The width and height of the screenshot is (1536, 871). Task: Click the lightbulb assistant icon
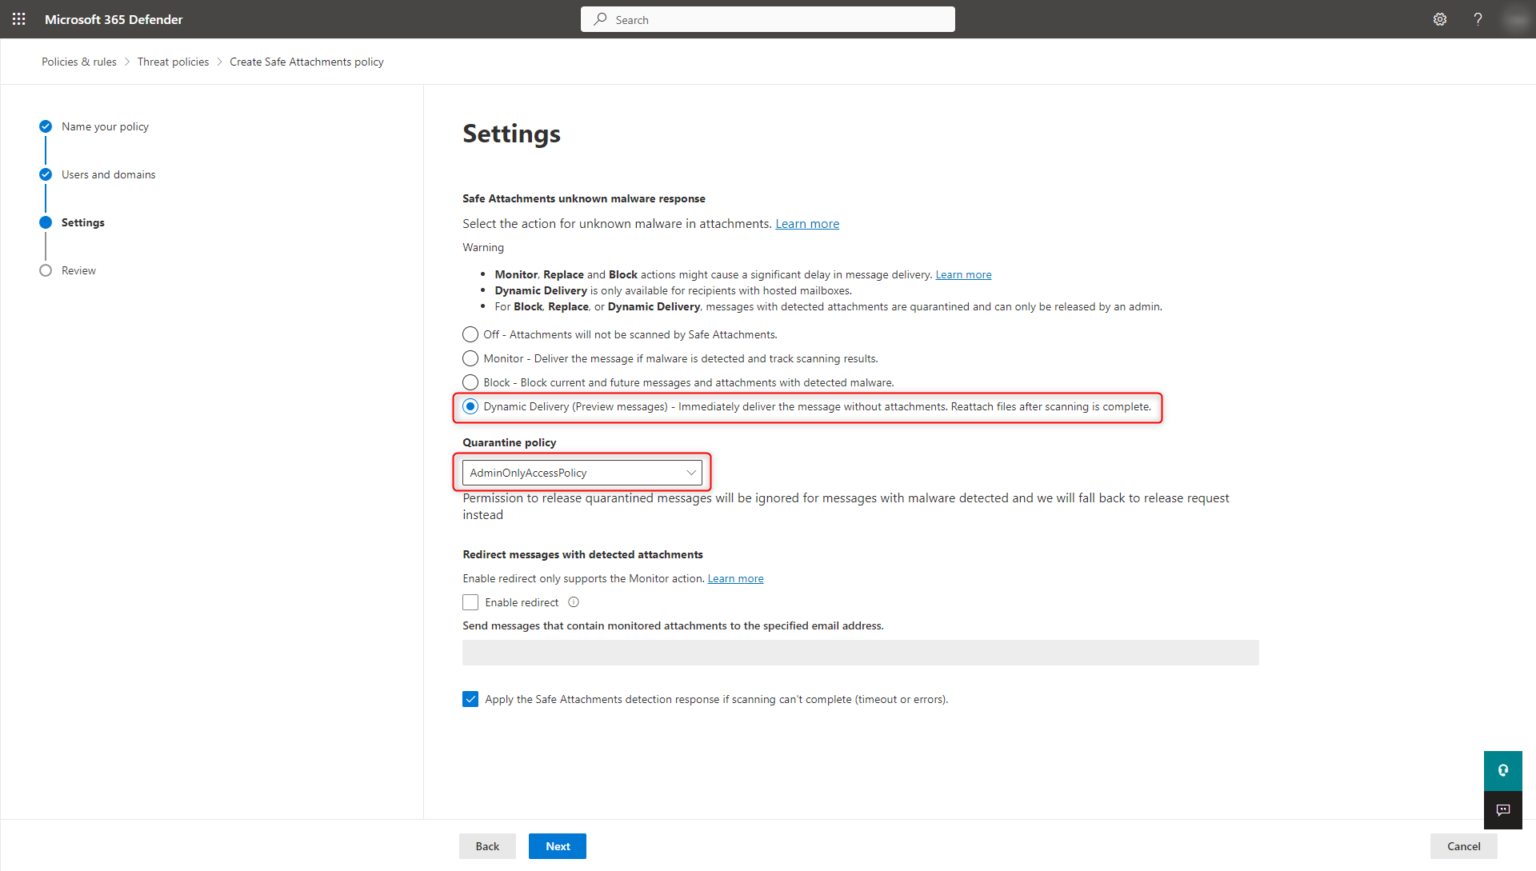pyautogui.click(x=1503, y=770)
